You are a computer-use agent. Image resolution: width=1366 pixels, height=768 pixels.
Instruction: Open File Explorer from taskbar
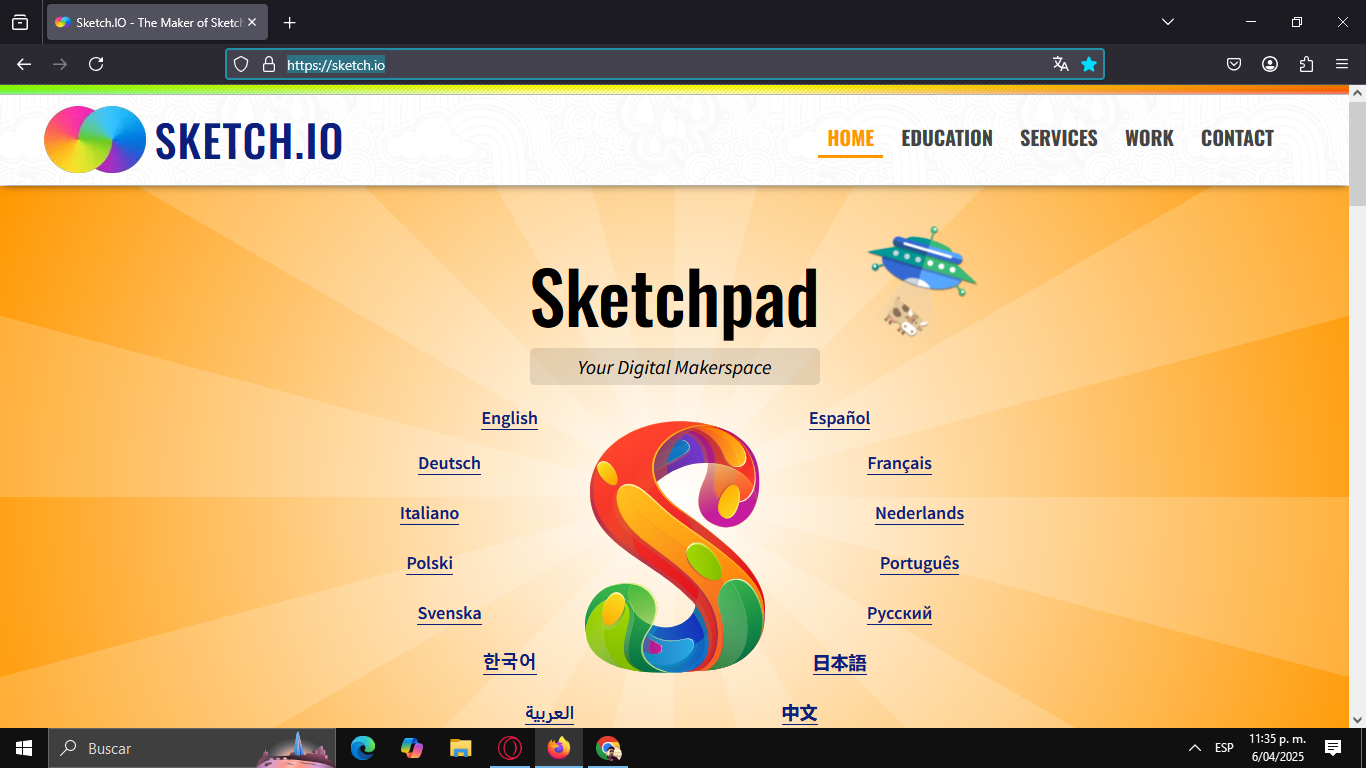point(460,748)
